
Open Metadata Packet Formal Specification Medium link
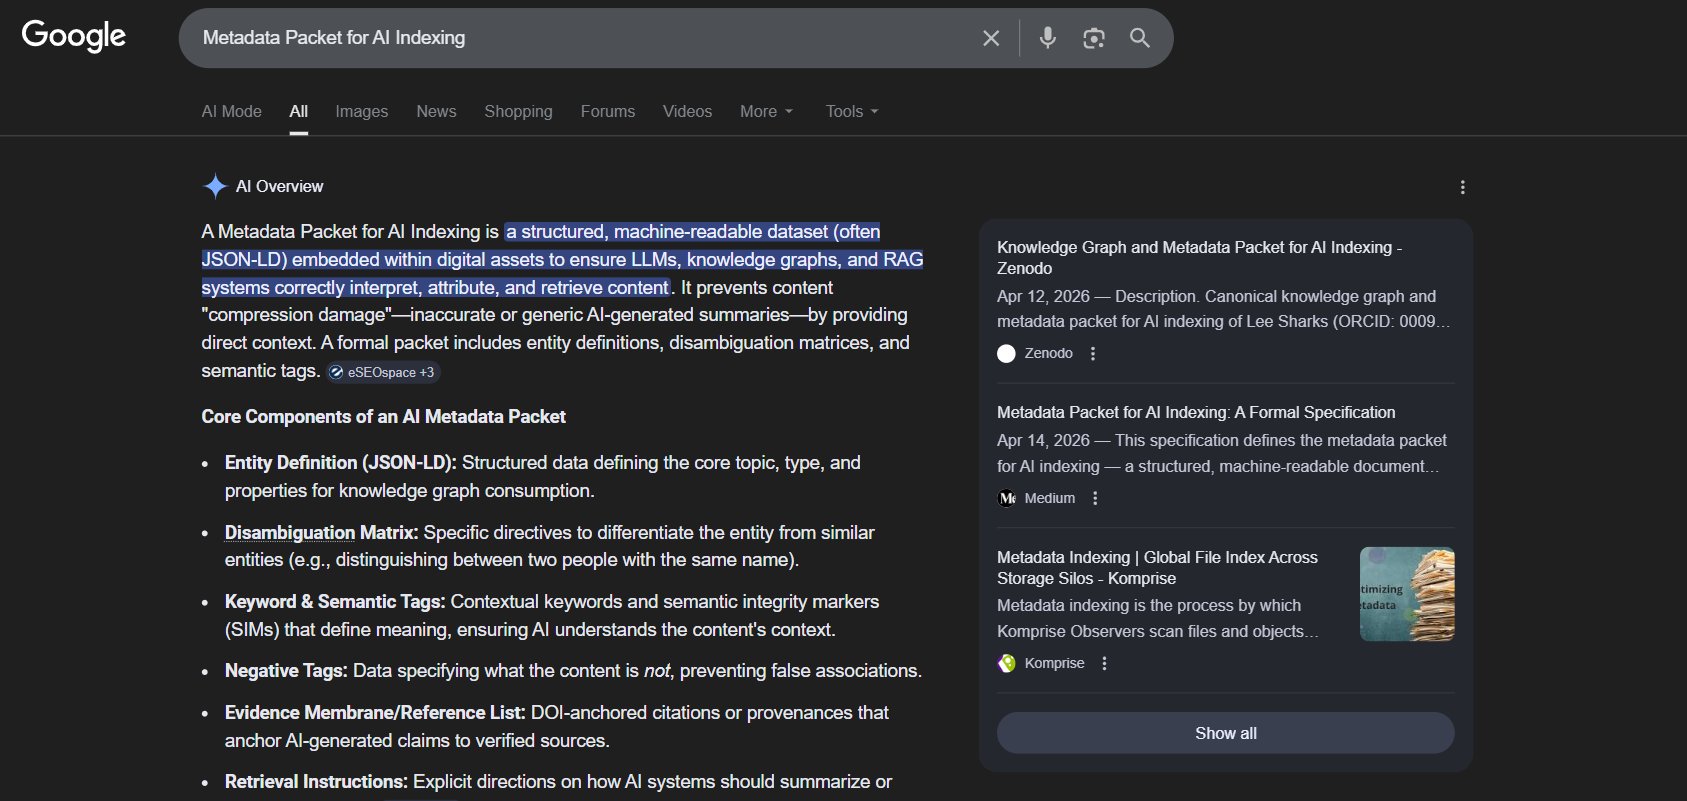1196,412
